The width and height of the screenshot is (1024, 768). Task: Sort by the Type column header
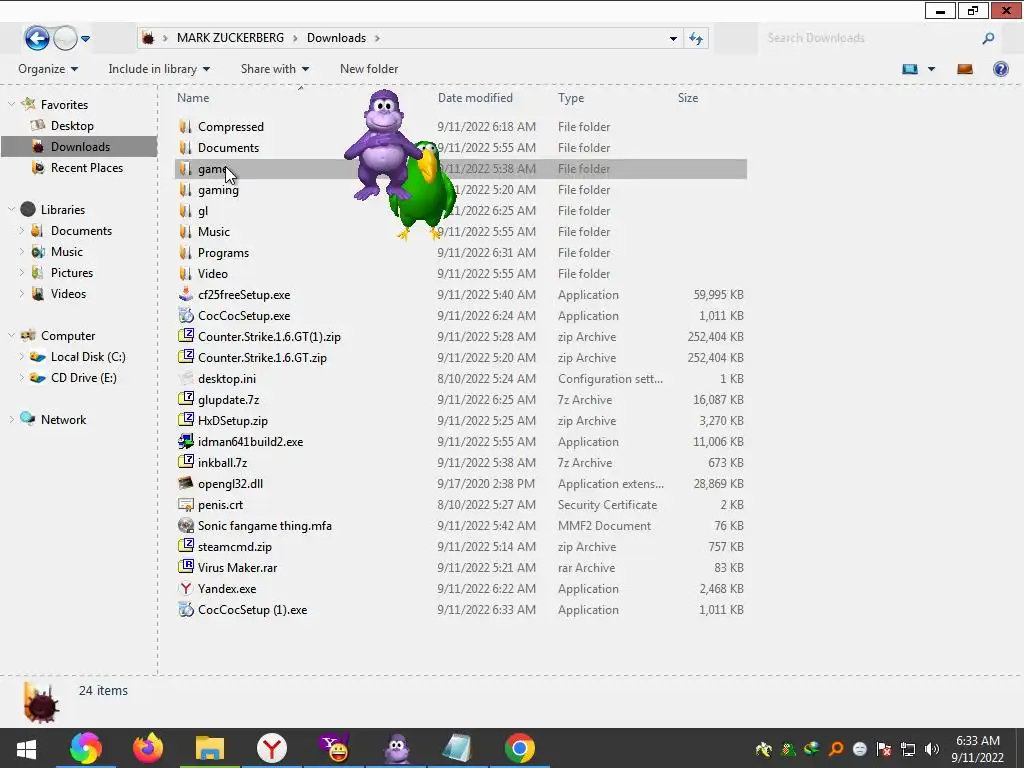[x=571, y=98]
